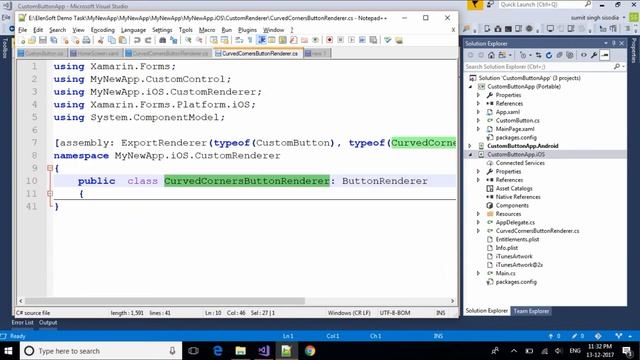640x360 pixels.
Task: Click the Redo arrow icon
Action: click(x=148, y=40)
